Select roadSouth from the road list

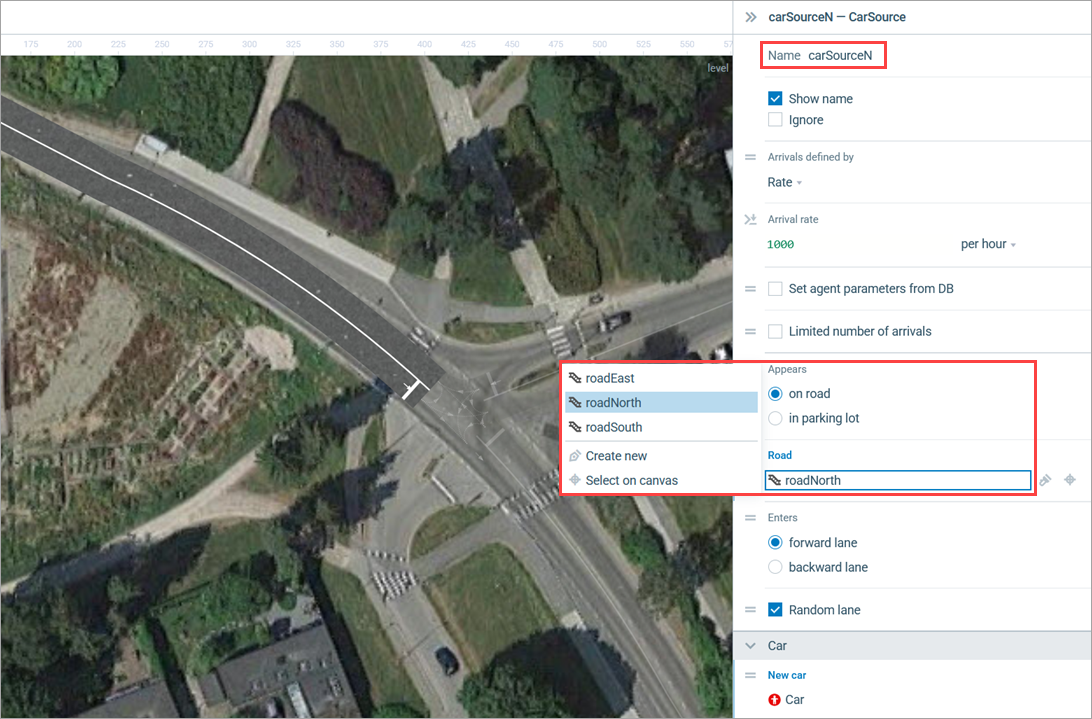tap(613, 427)
